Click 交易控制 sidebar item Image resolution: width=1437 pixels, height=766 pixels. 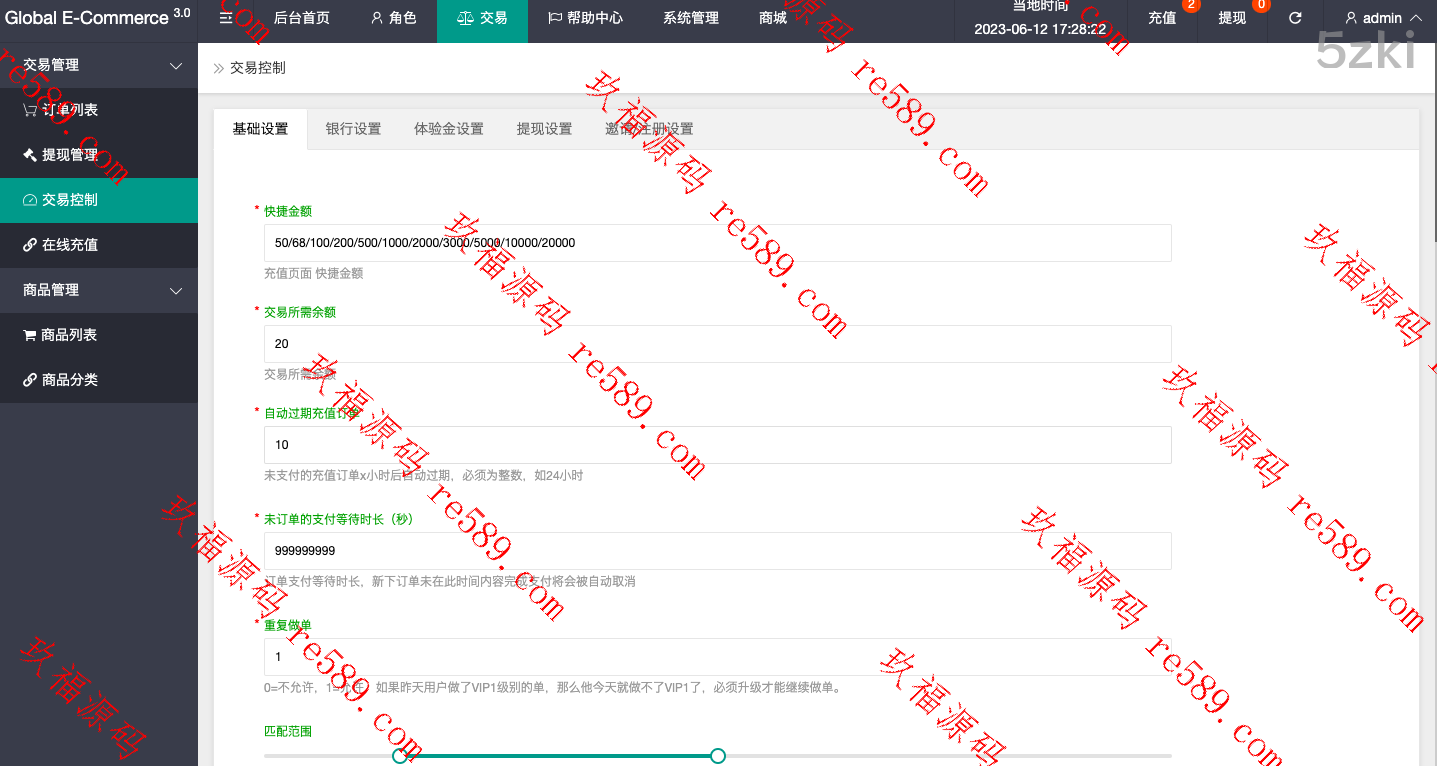(x=60, y=200)
